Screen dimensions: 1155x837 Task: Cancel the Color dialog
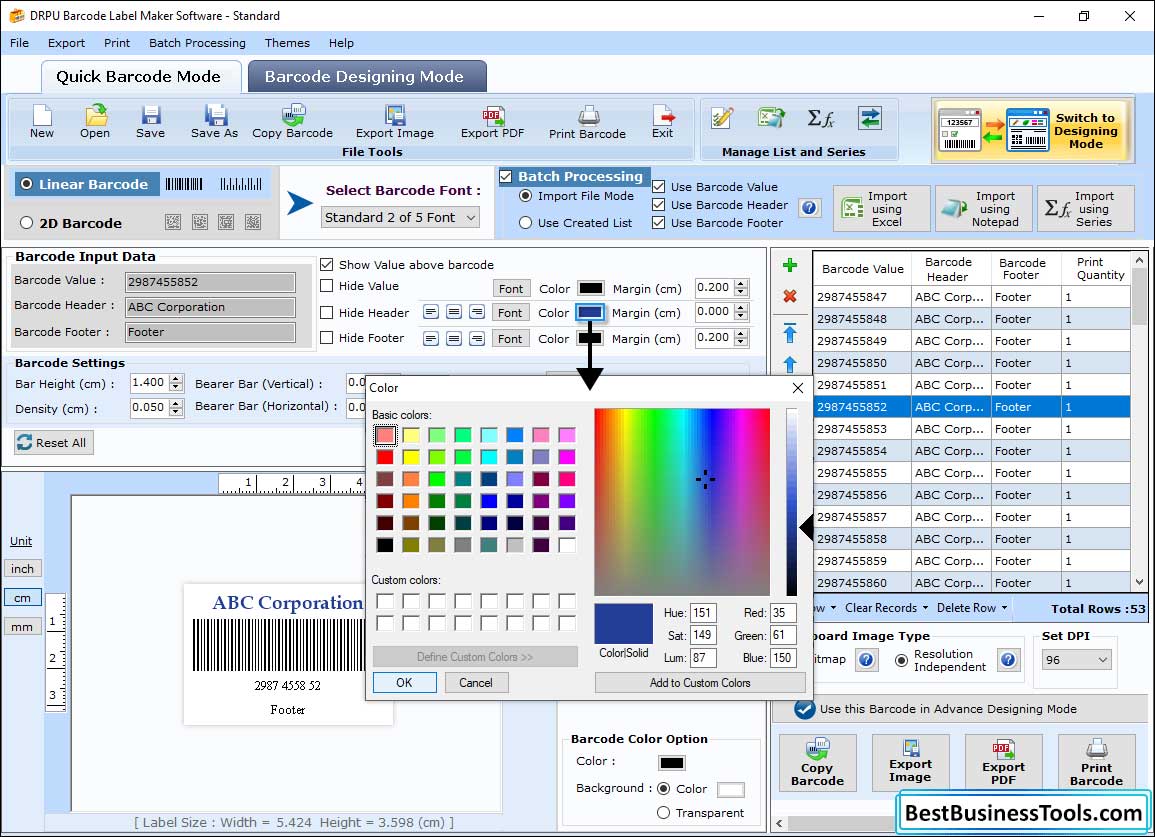(x=476, y=683)
